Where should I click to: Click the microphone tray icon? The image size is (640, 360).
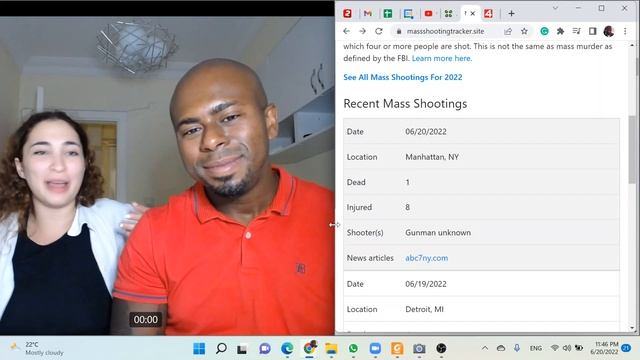tap(517, 348)
